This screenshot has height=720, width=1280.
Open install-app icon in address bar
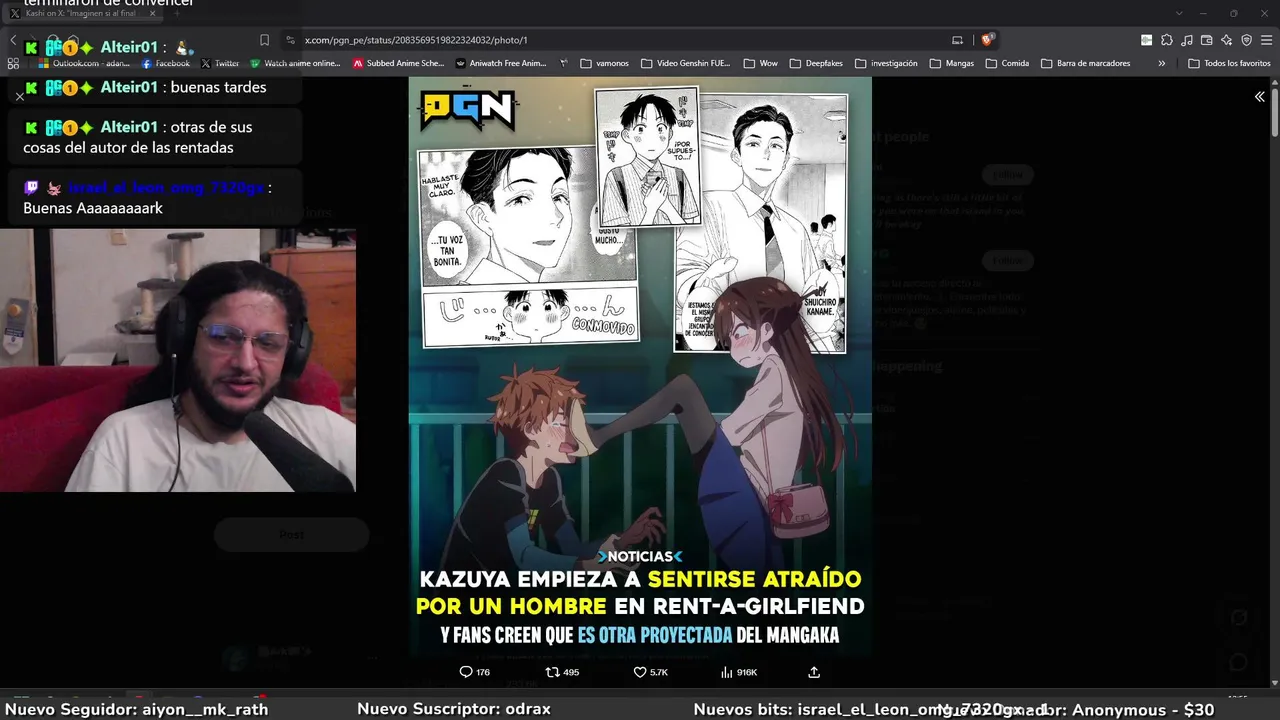[957, 40]
